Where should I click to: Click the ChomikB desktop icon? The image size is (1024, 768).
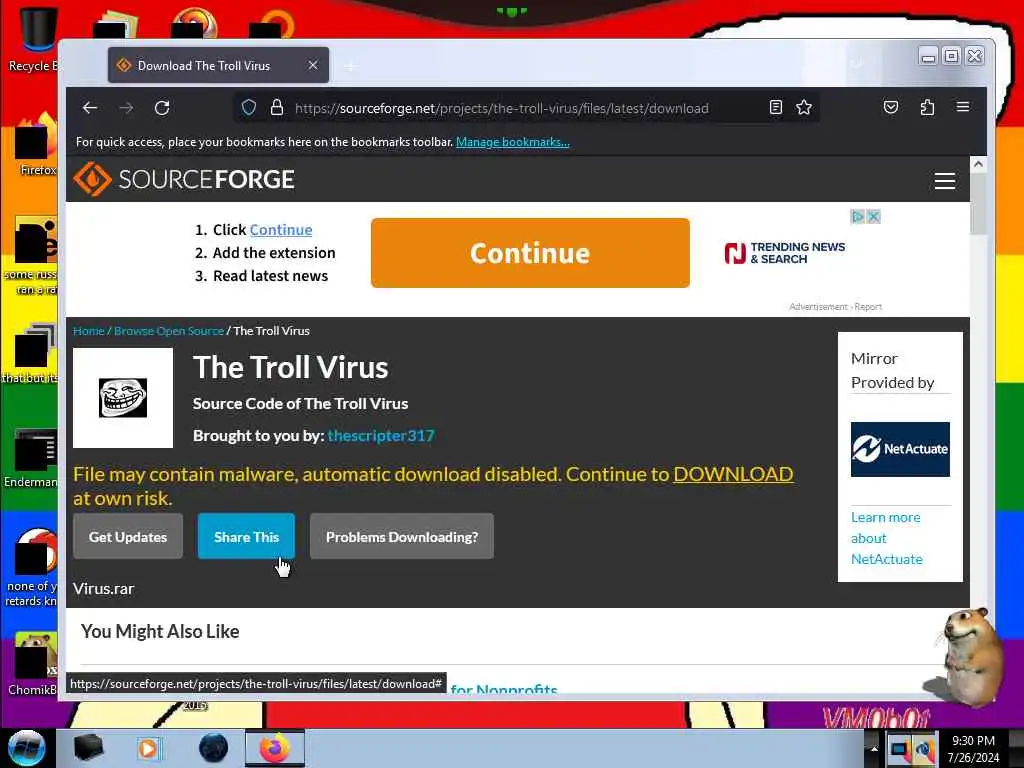(31, 664)
